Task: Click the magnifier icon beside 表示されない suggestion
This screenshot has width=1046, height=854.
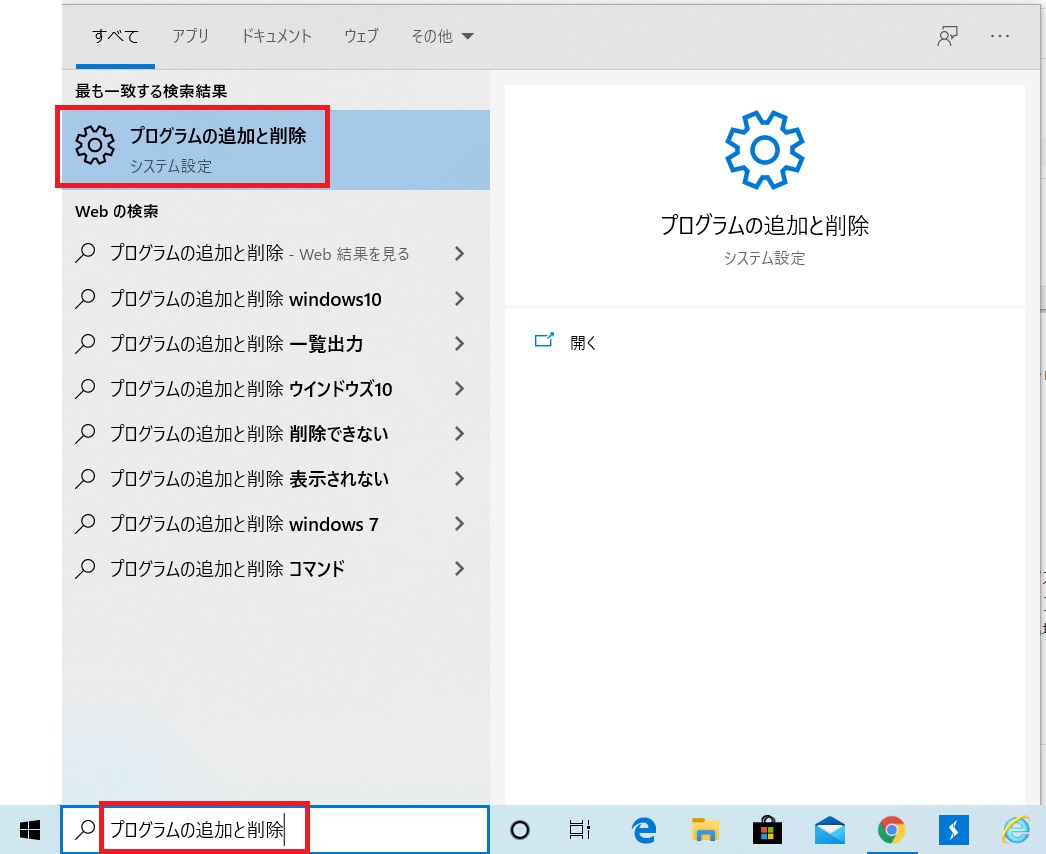Action: tap(85, 478)
